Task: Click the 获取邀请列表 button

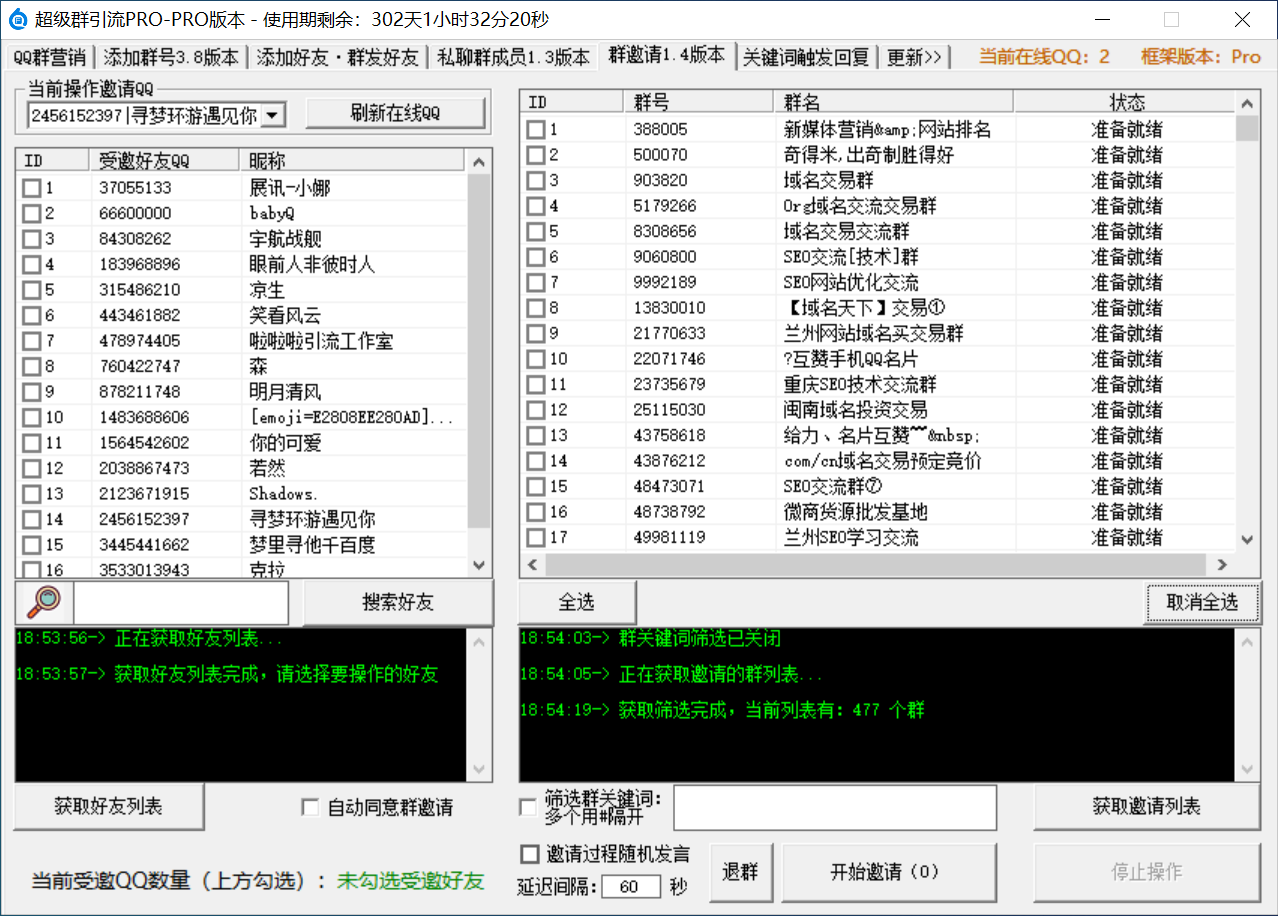Action: [x=1146, y=807]
